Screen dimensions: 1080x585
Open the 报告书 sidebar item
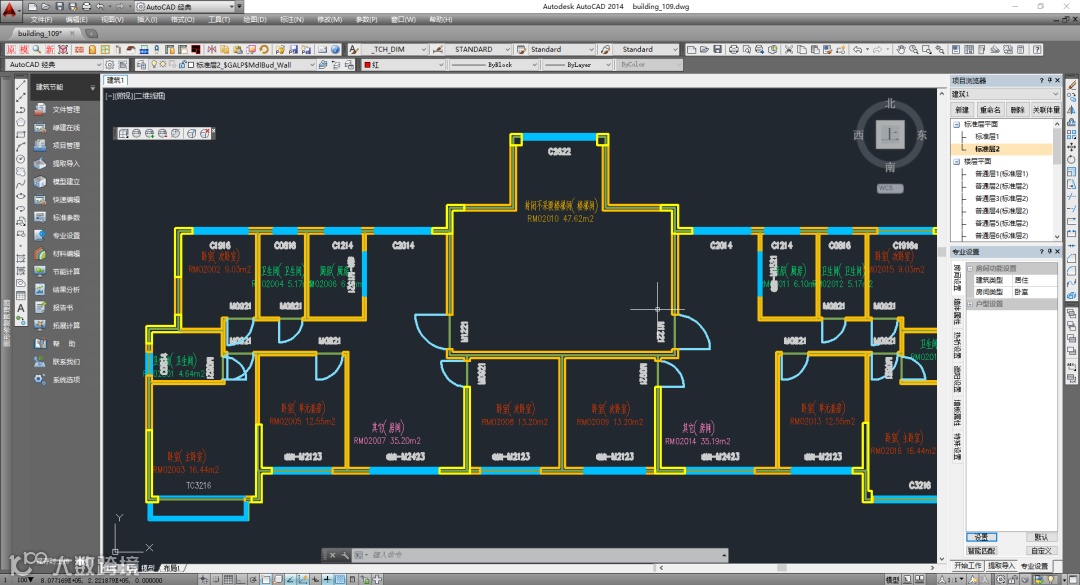coord(65,307)
